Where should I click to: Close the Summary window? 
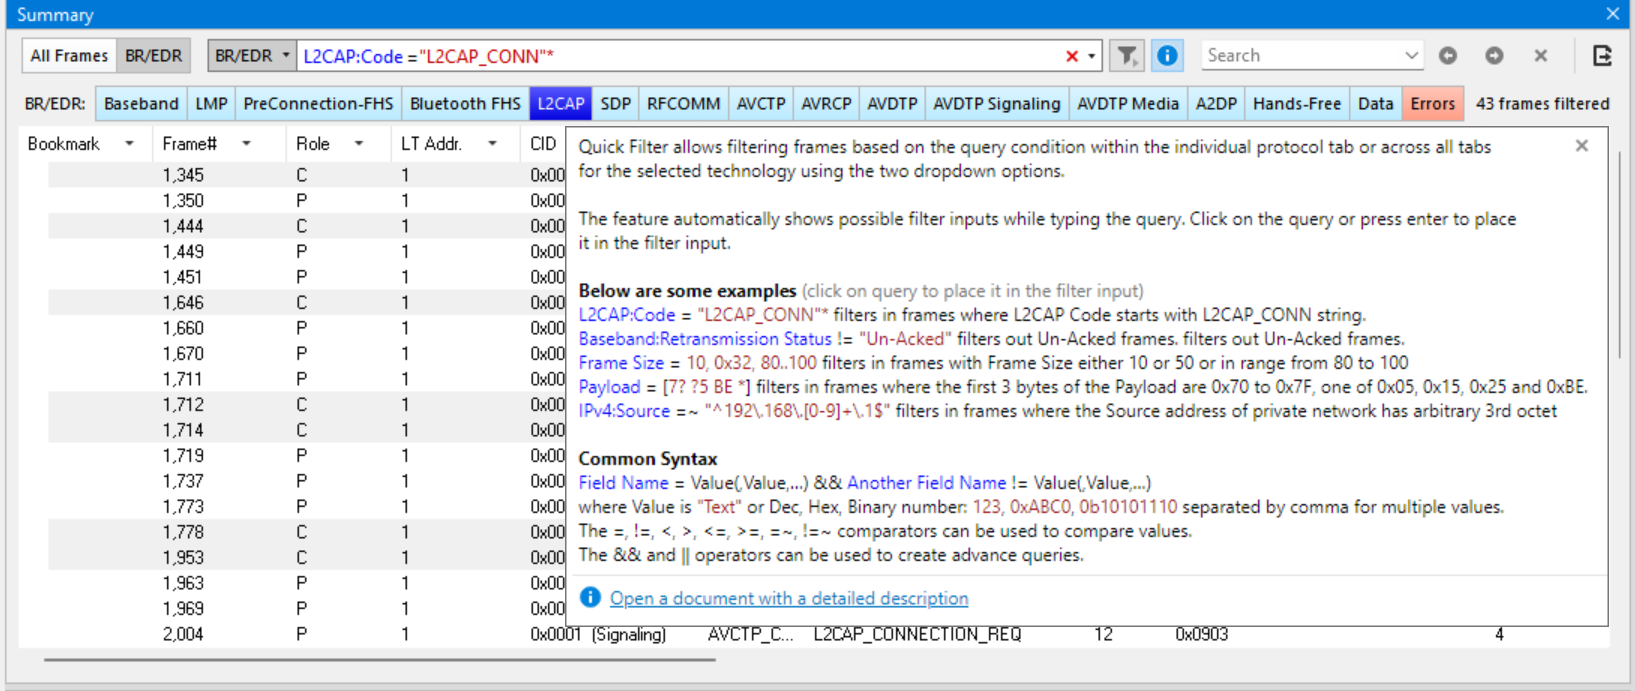(x=1612, y=14)
